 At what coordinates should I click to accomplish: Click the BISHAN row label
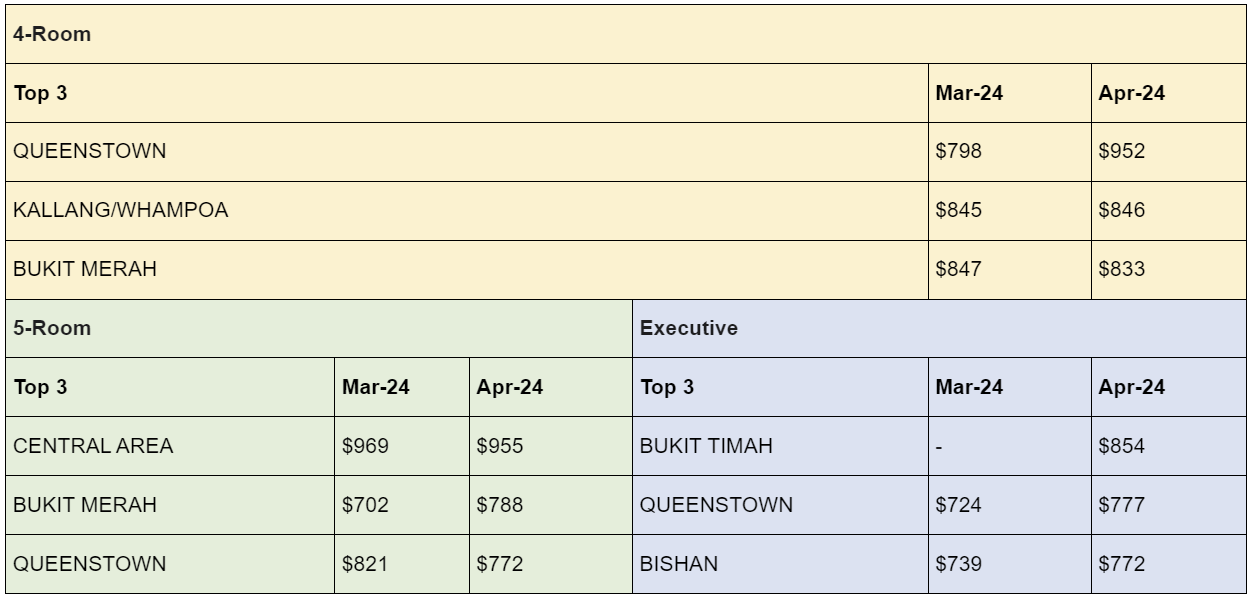click(781, 564)
